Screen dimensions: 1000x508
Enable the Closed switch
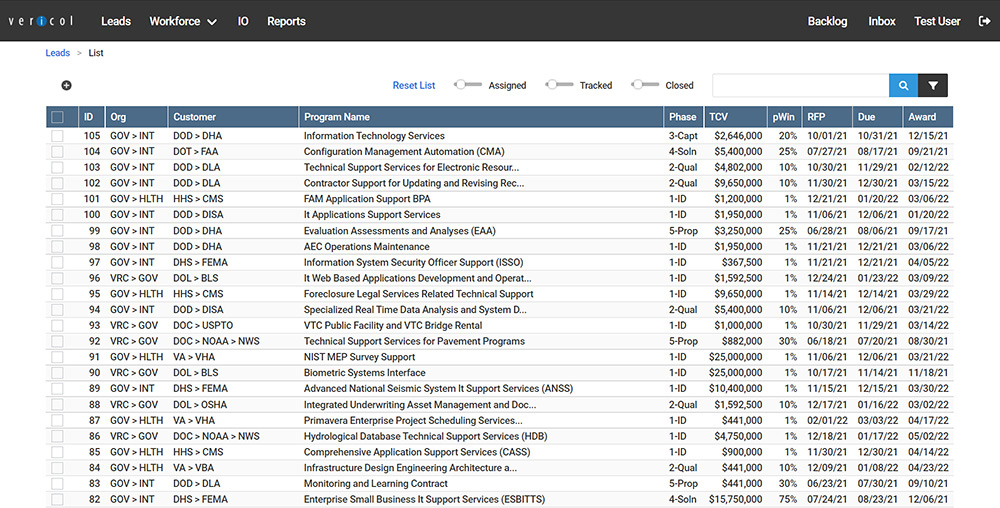coord(645,85)
